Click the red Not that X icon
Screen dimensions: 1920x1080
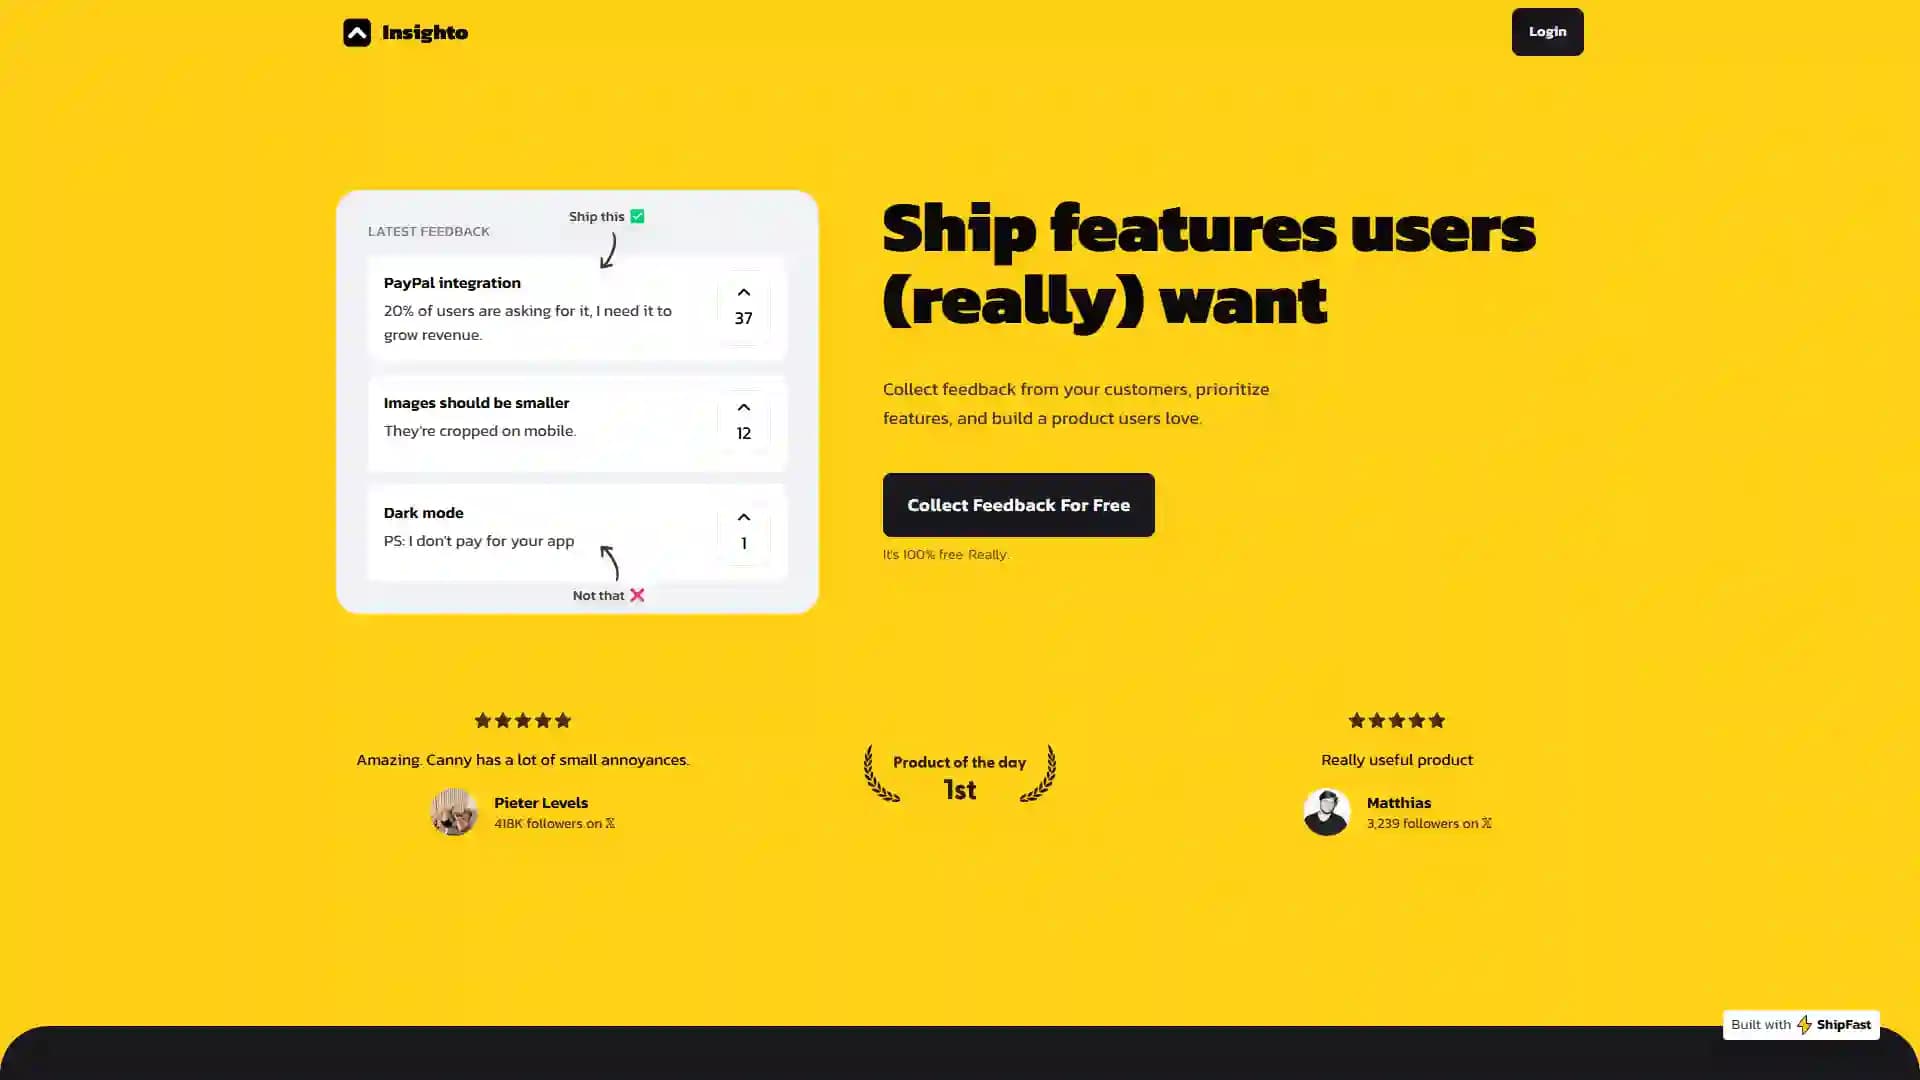pyautogui.click(x=637, y=593)
